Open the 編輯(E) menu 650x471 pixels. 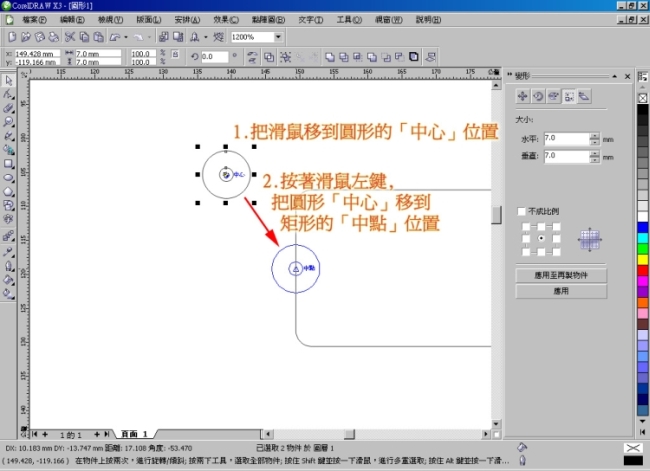72,19
